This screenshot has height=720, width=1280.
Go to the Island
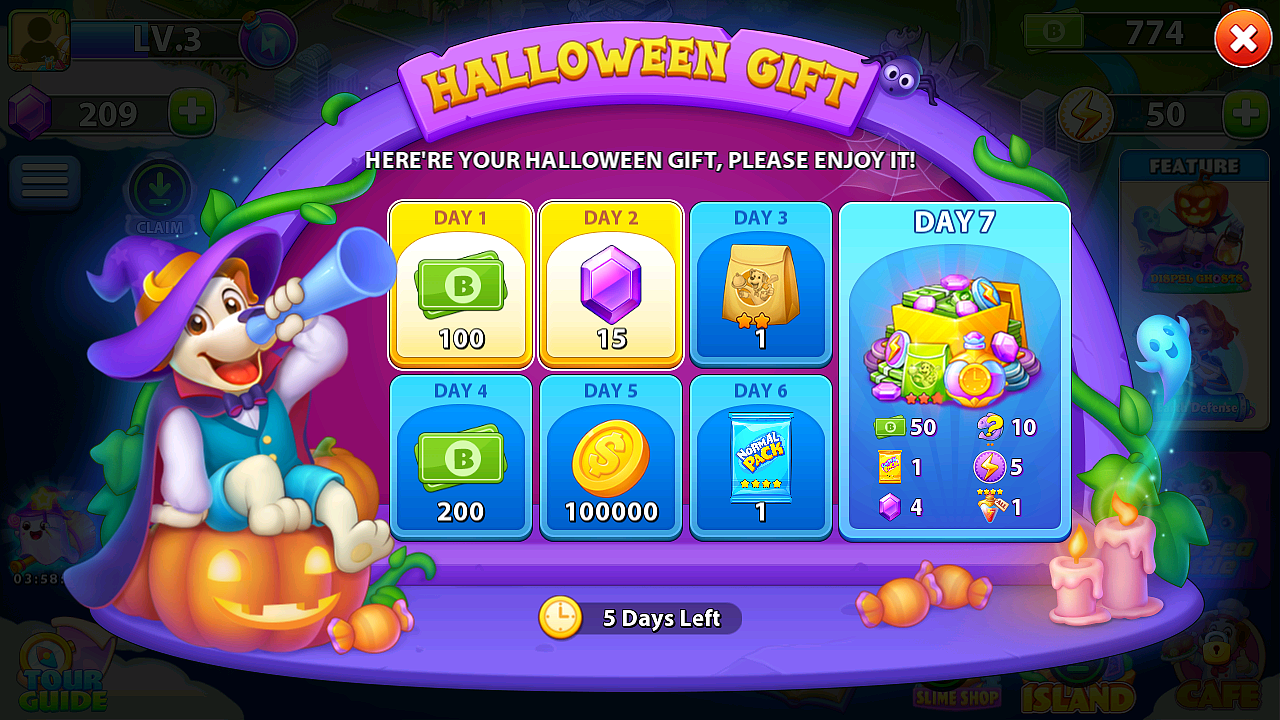[x=1078, y=690]
